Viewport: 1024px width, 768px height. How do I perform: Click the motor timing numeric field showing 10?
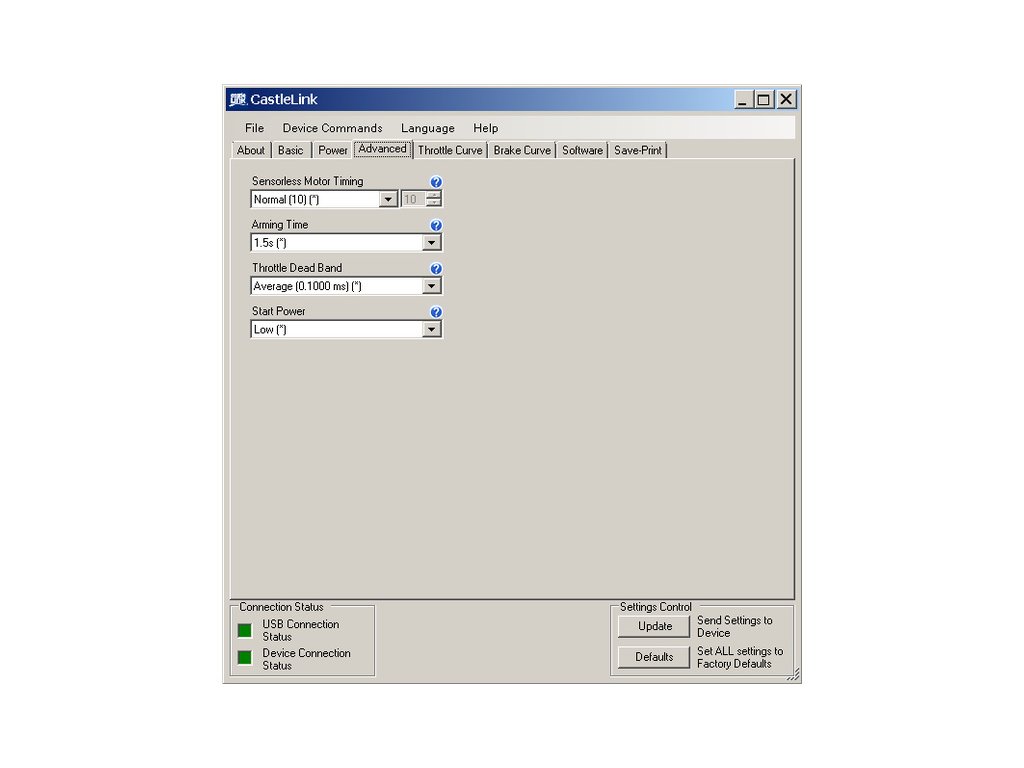click(x=413, y=199)
